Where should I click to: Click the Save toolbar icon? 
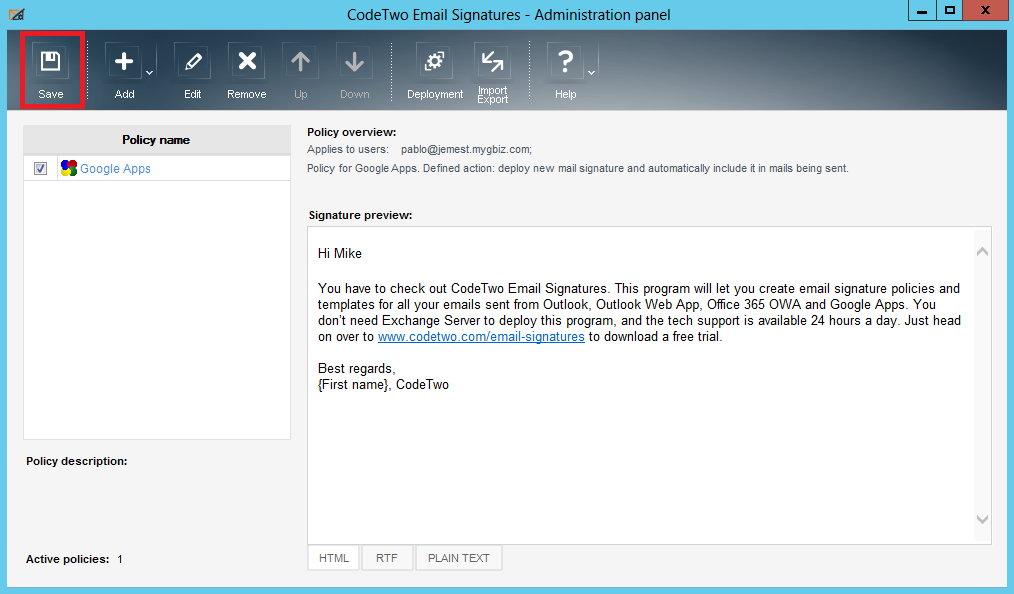pos(50,62)
